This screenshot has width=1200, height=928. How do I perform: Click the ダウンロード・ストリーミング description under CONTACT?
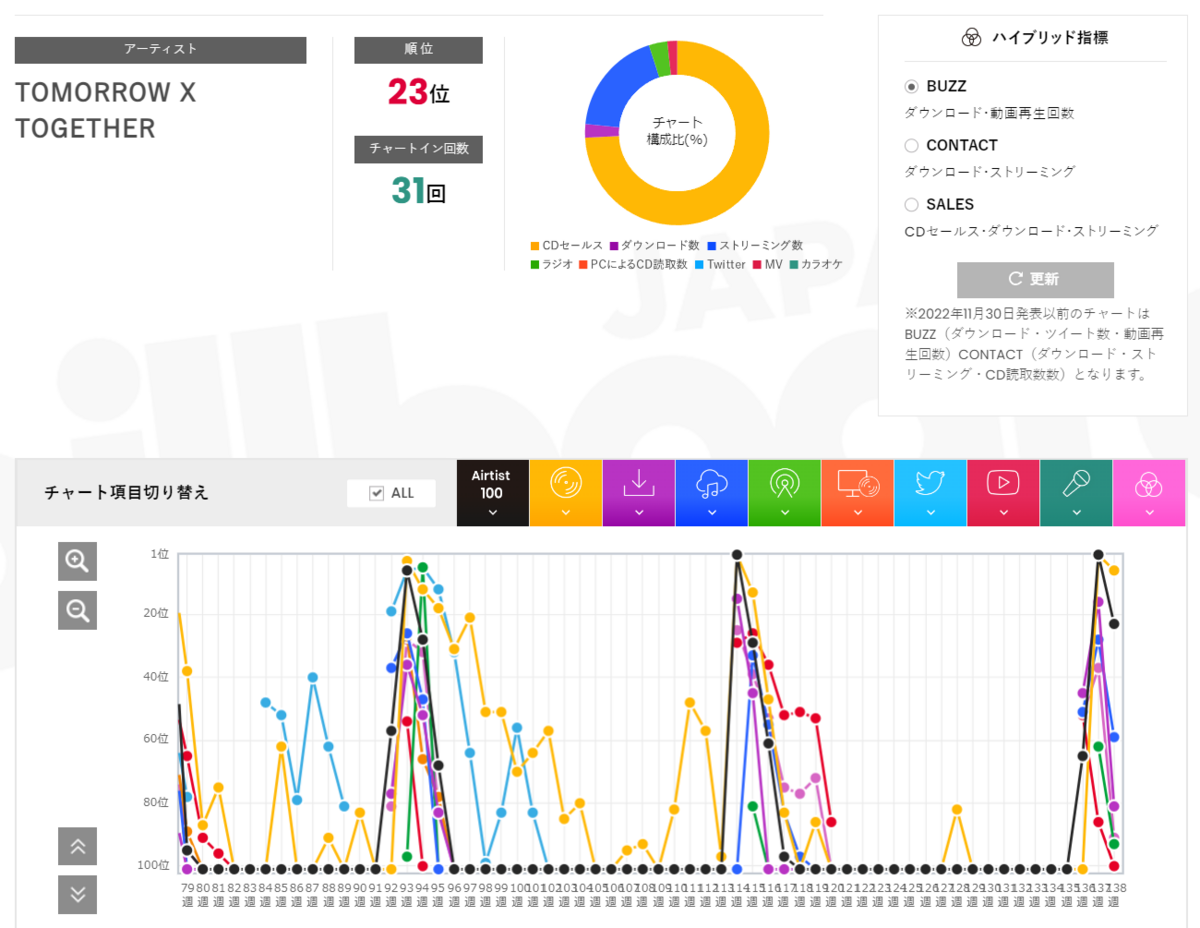pos(989,172)
